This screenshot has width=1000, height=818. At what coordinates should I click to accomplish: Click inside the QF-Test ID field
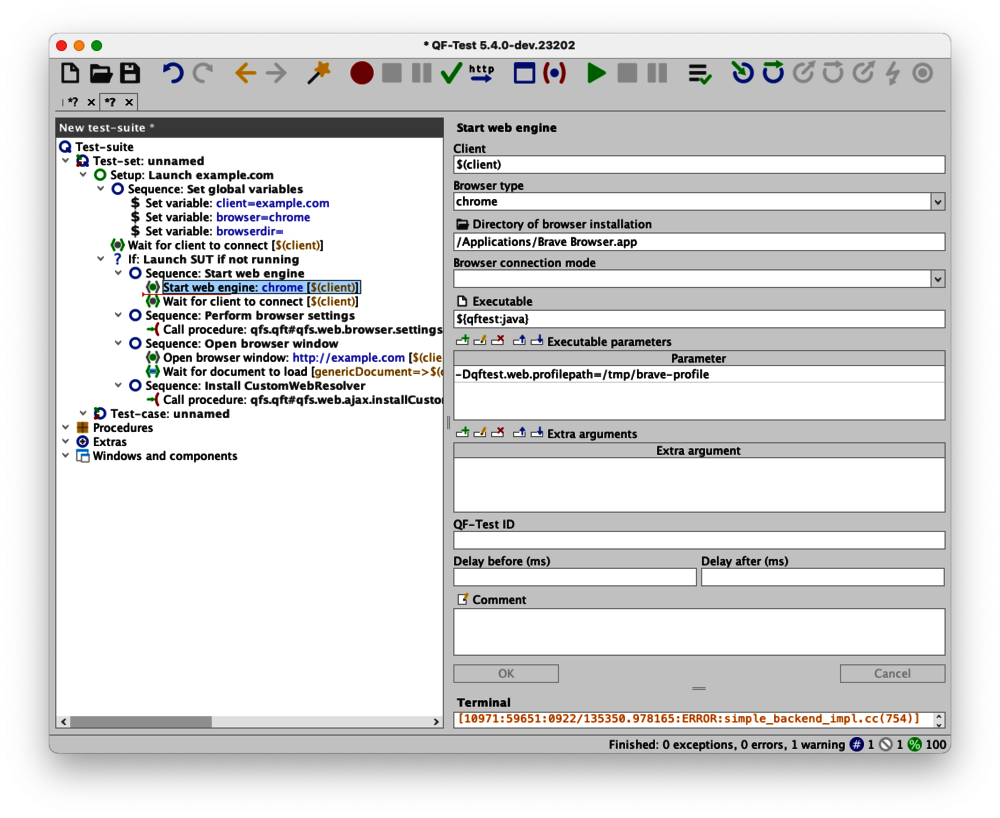tap(698, 540)
